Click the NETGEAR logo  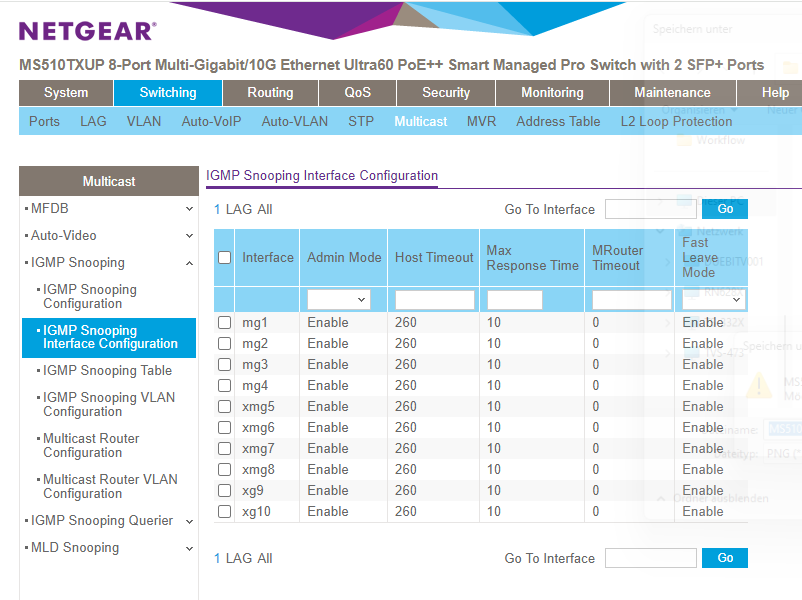87,31
